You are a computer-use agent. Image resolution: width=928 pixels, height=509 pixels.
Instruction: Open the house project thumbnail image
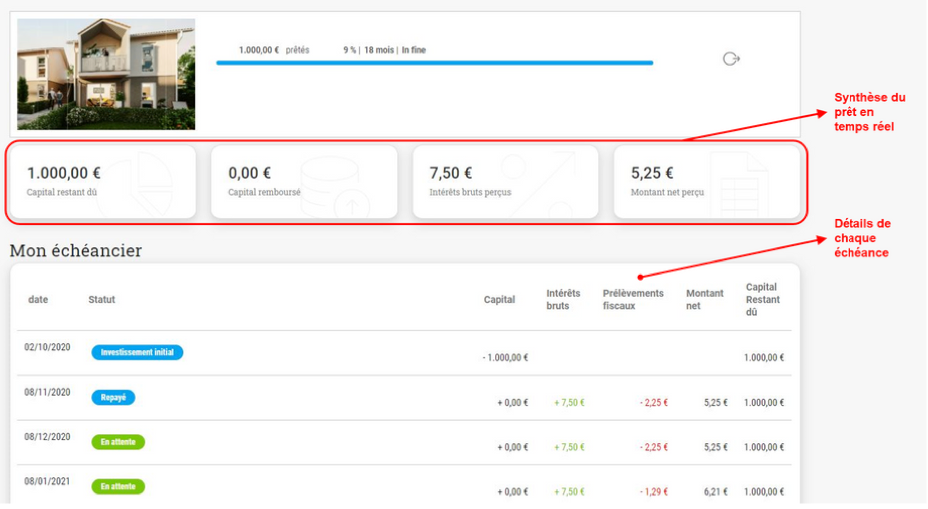106,74
